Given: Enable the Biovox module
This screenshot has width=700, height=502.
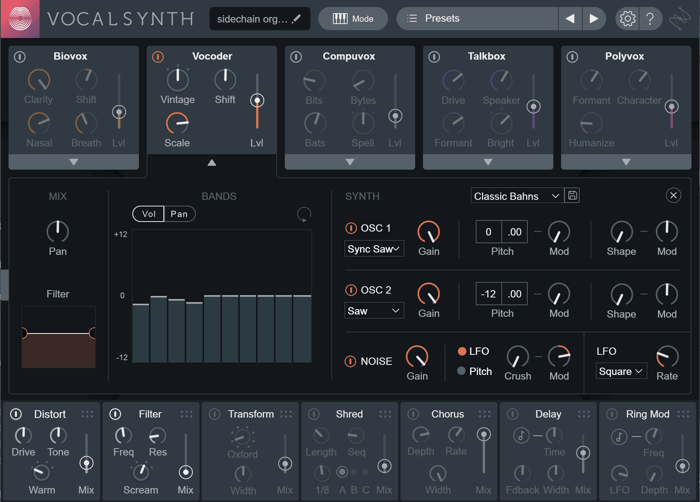Looking at the screenshot, I should tap(20, 57).
